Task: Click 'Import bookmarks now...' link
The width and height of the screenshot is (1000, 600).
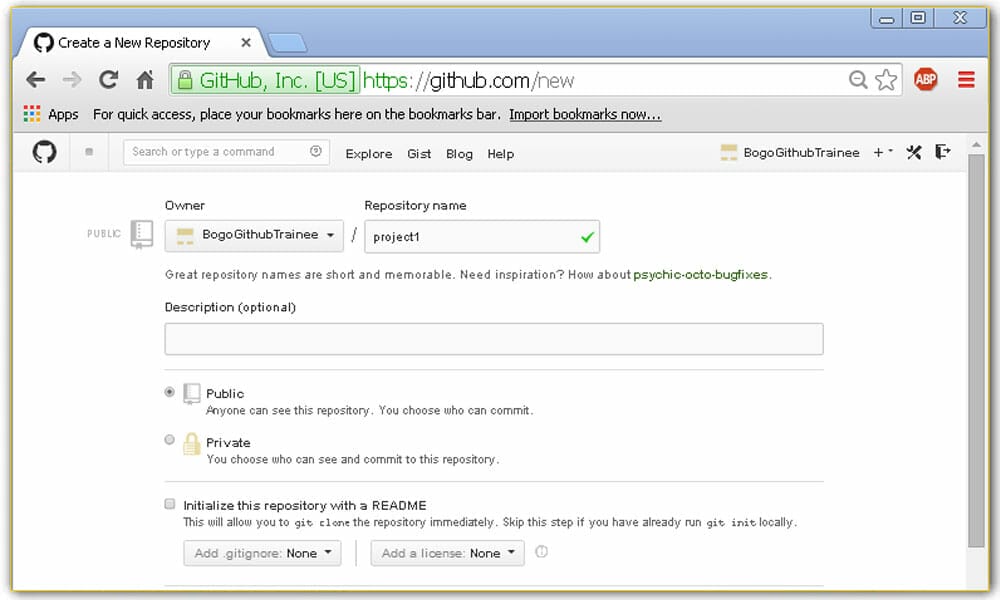Action: [x=585, y=114]
